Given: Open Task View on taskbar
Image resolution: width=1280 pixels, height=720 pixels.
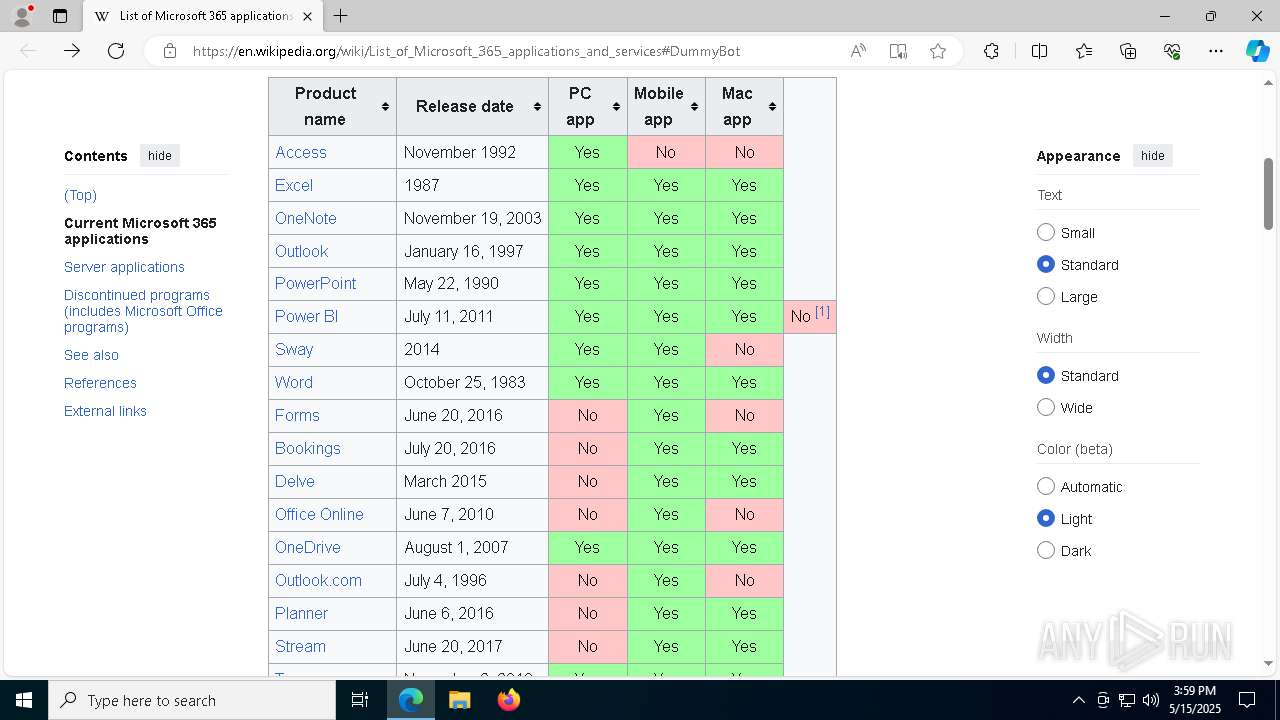Looking at the screenshot, I should 360,700.
